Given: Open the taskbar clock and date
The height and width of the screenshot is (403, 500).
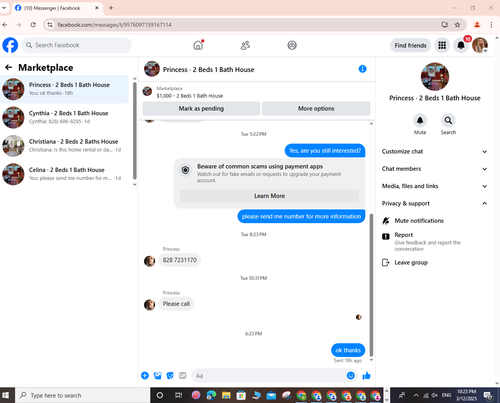Looking at the screenshot, I should (466, 395).
